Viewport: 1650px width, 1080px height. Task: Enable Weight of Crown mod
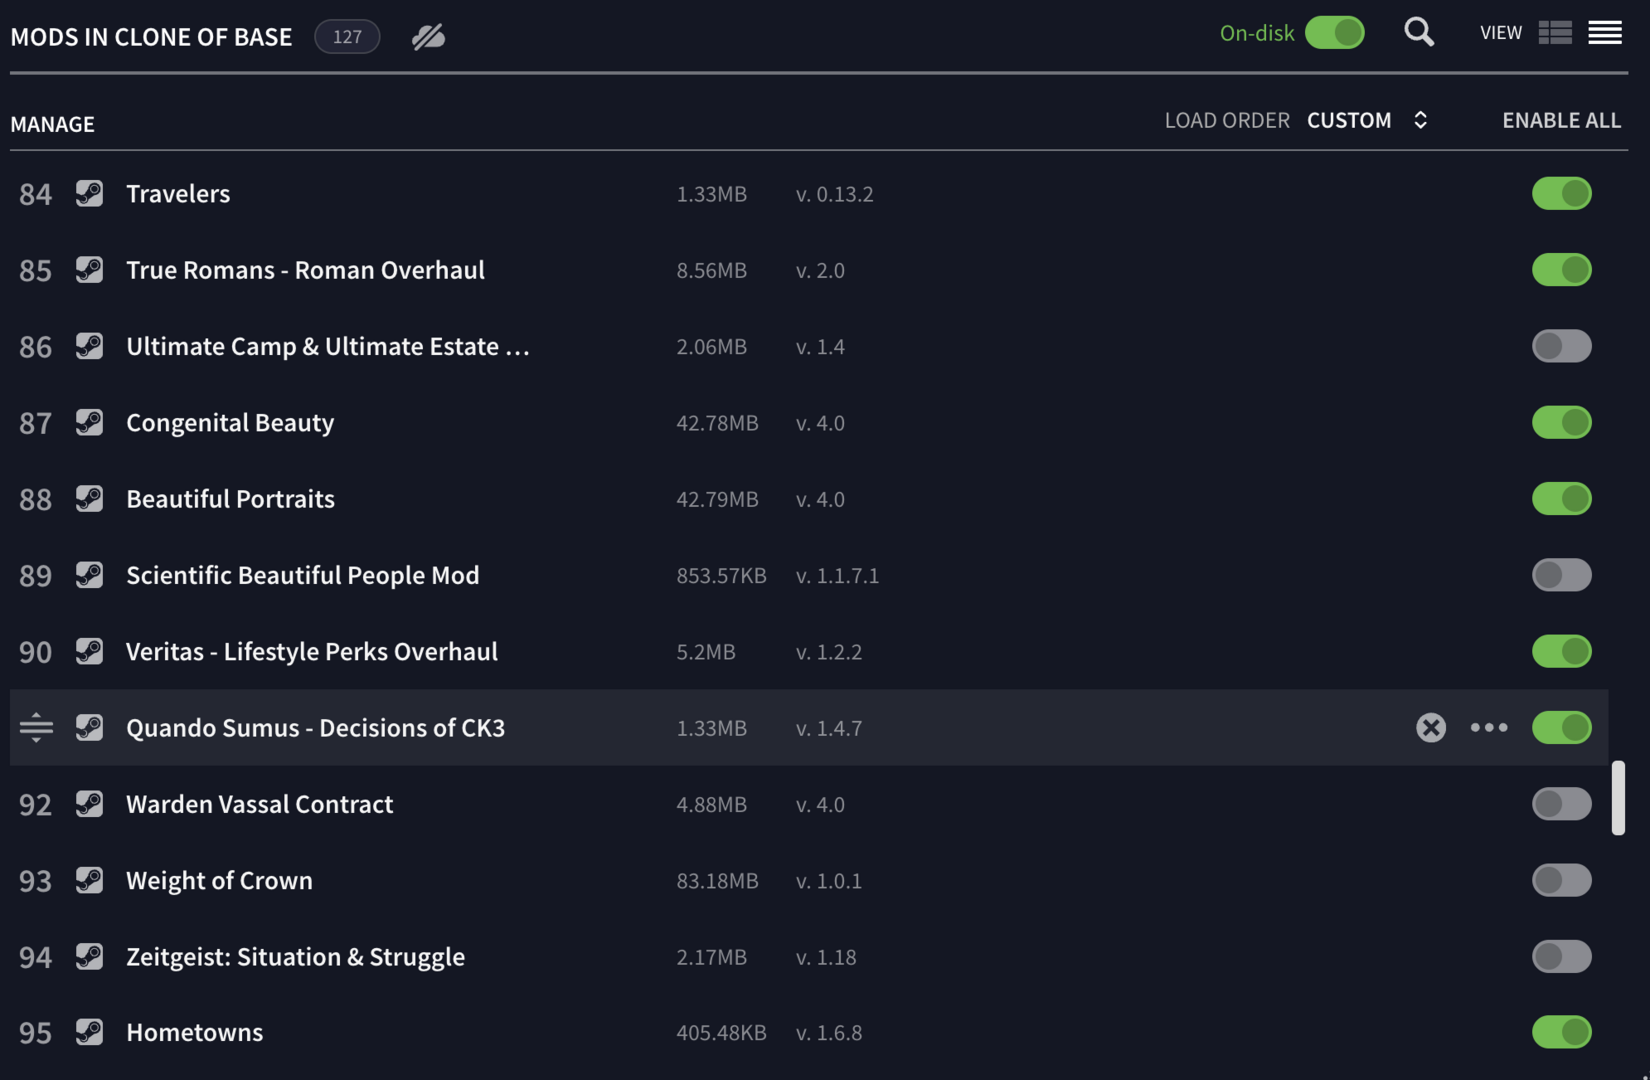click(1562, 880)
